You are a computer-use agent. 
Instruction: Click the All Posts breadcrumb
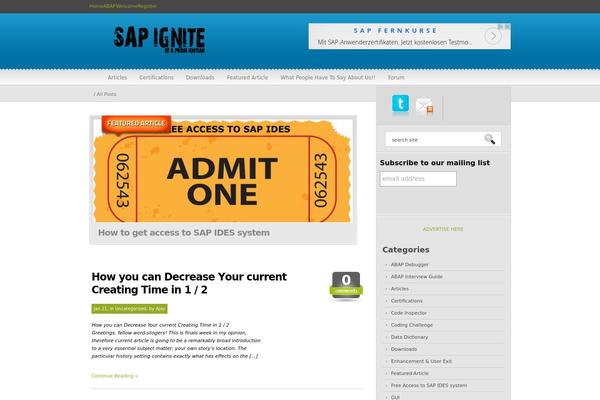coord(106,94)
